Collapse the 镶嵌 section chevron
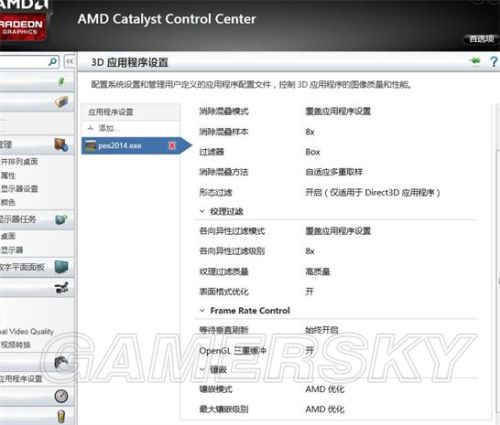This screenshot has height=425, width=500. [202, 369]
